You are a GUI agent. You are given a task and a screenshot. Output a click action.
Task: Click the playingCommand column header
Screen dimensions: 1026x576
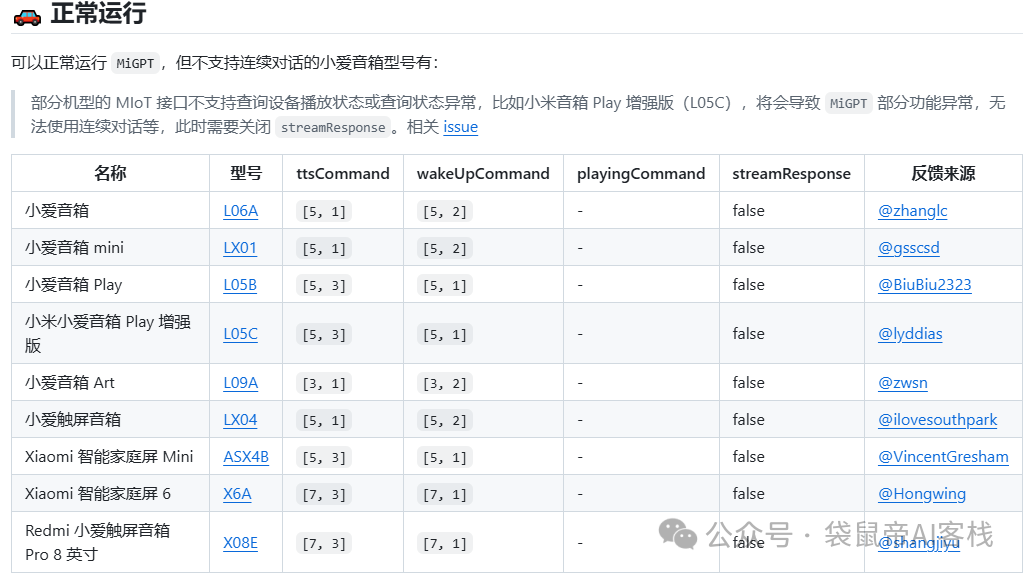coord(641,173)
